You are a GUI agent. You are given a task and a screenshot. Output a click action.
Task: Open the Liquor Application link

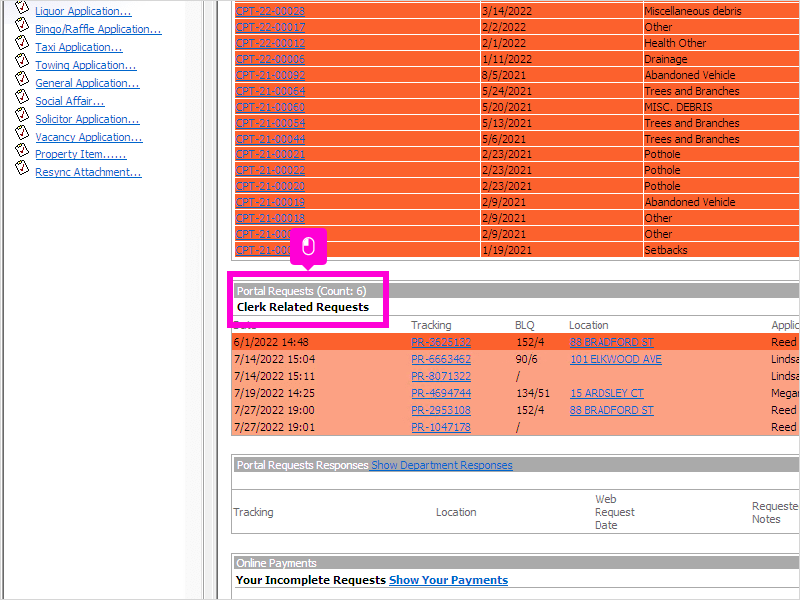(x=83, y=11)
